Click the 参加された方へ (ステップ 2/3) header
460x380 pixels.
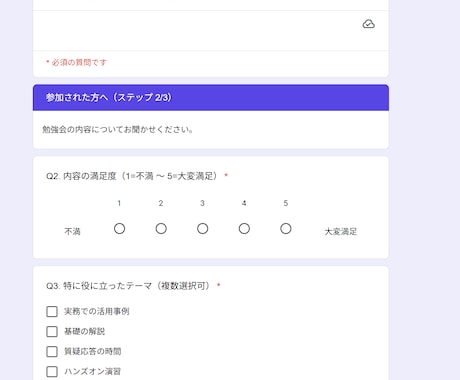[x=211, y=97]
